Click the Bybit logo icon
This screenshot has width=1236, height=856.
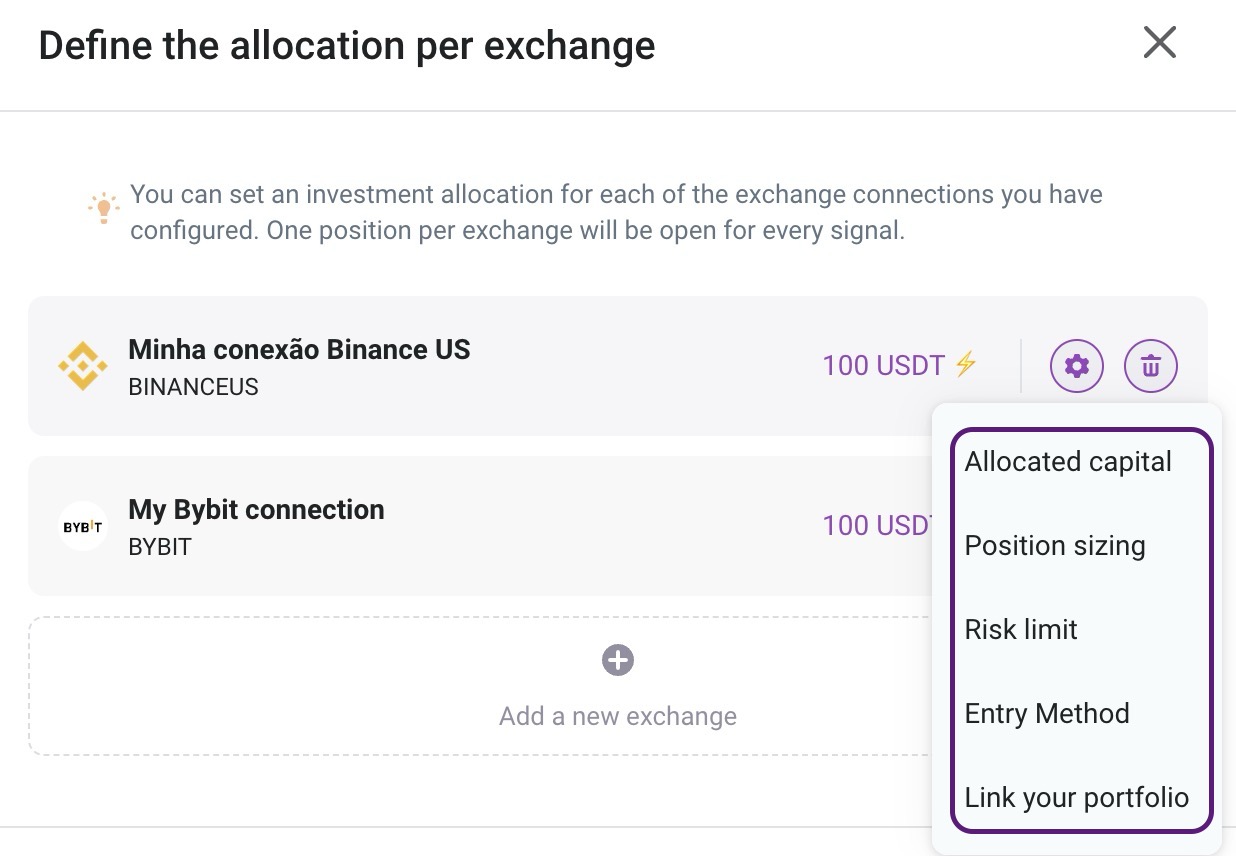pyautogui.click(x=82, y=526)
